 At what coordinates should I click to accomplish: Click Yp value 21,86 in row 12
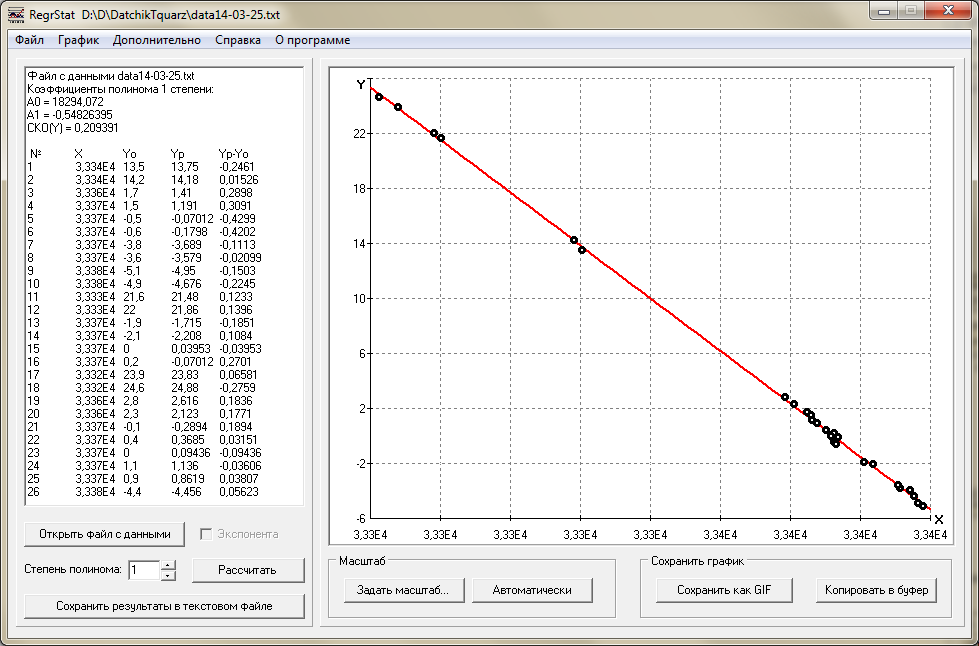185,310
